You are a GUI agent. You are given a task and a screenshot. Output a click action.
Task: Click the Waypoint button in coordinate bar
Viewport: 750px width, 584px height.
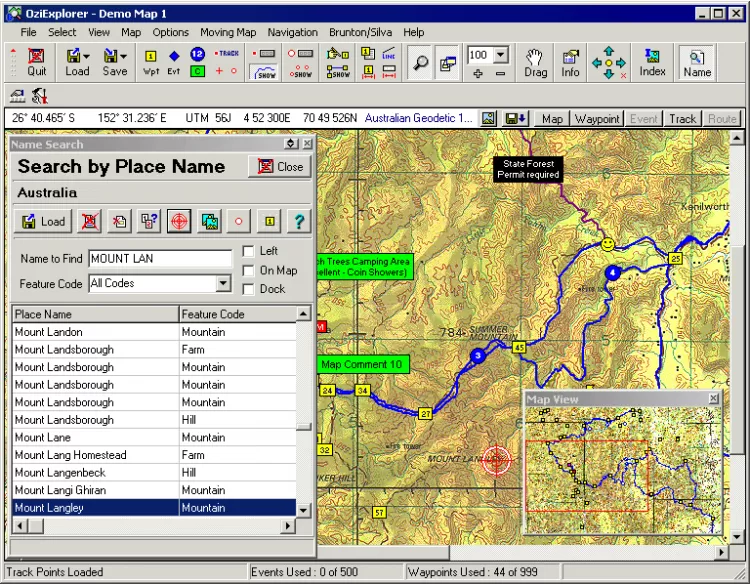597,119
